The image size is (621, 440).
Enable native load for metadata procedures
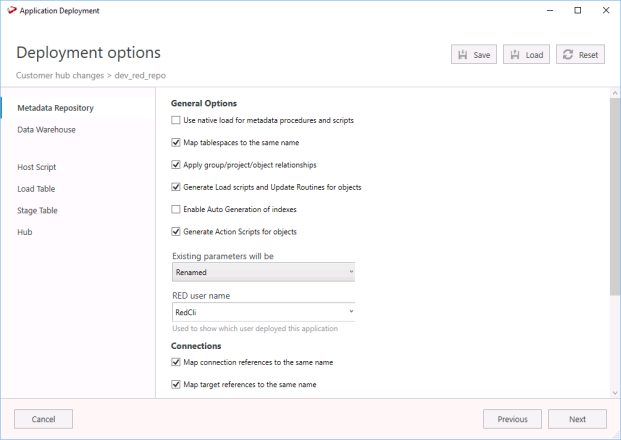176,120
